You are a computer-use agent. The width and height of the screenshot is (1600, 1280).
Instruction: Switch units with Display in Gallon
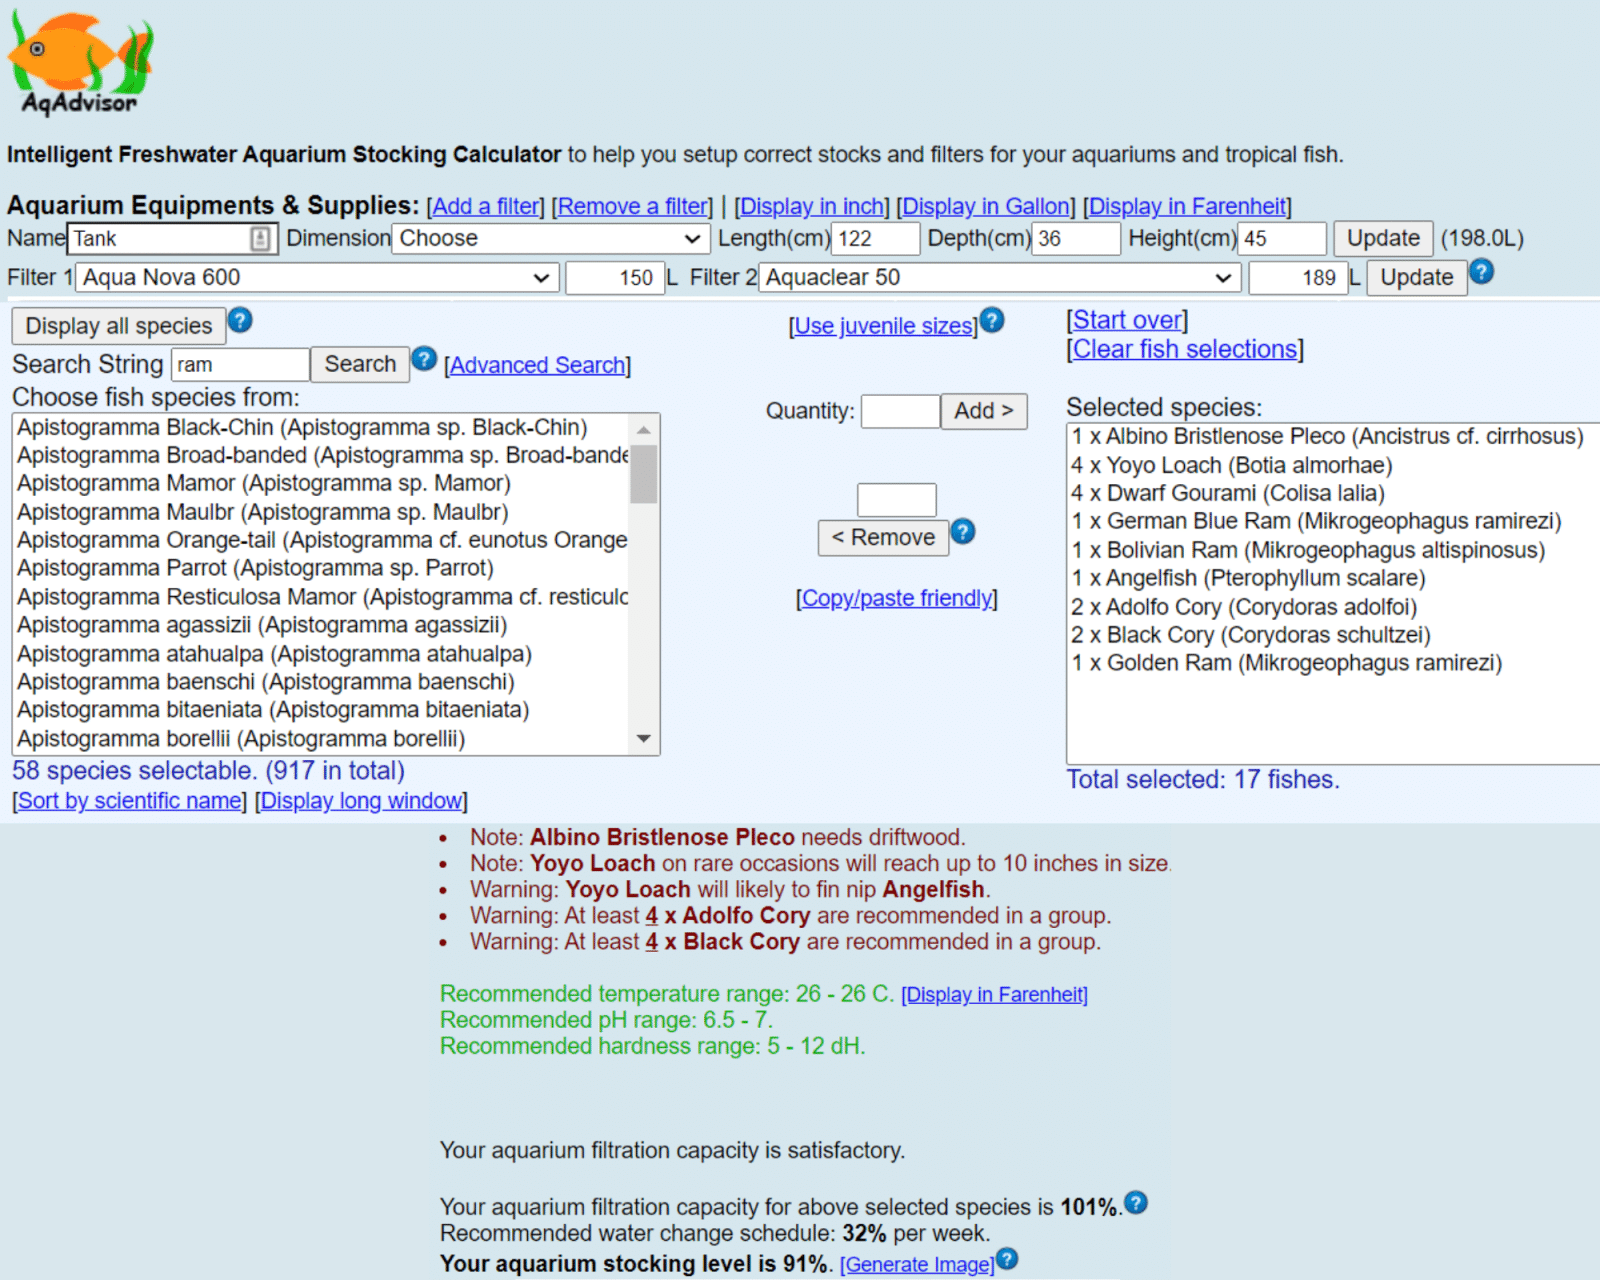click(x=986, y=206)
